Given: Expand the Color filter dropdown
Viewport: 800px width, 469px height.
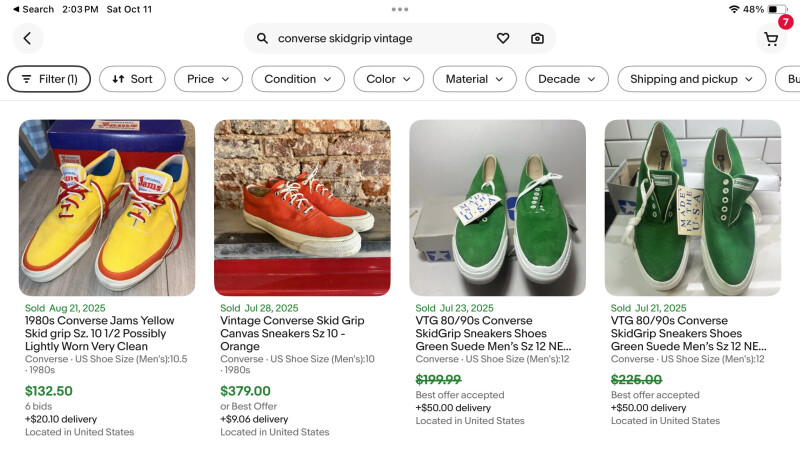Looking at the screenshot, I should pyautogui.click(x=388, y=79).
